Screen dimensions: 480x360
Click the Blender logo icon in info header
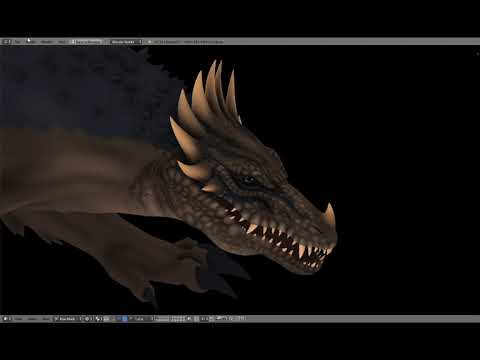pos(150,42)
